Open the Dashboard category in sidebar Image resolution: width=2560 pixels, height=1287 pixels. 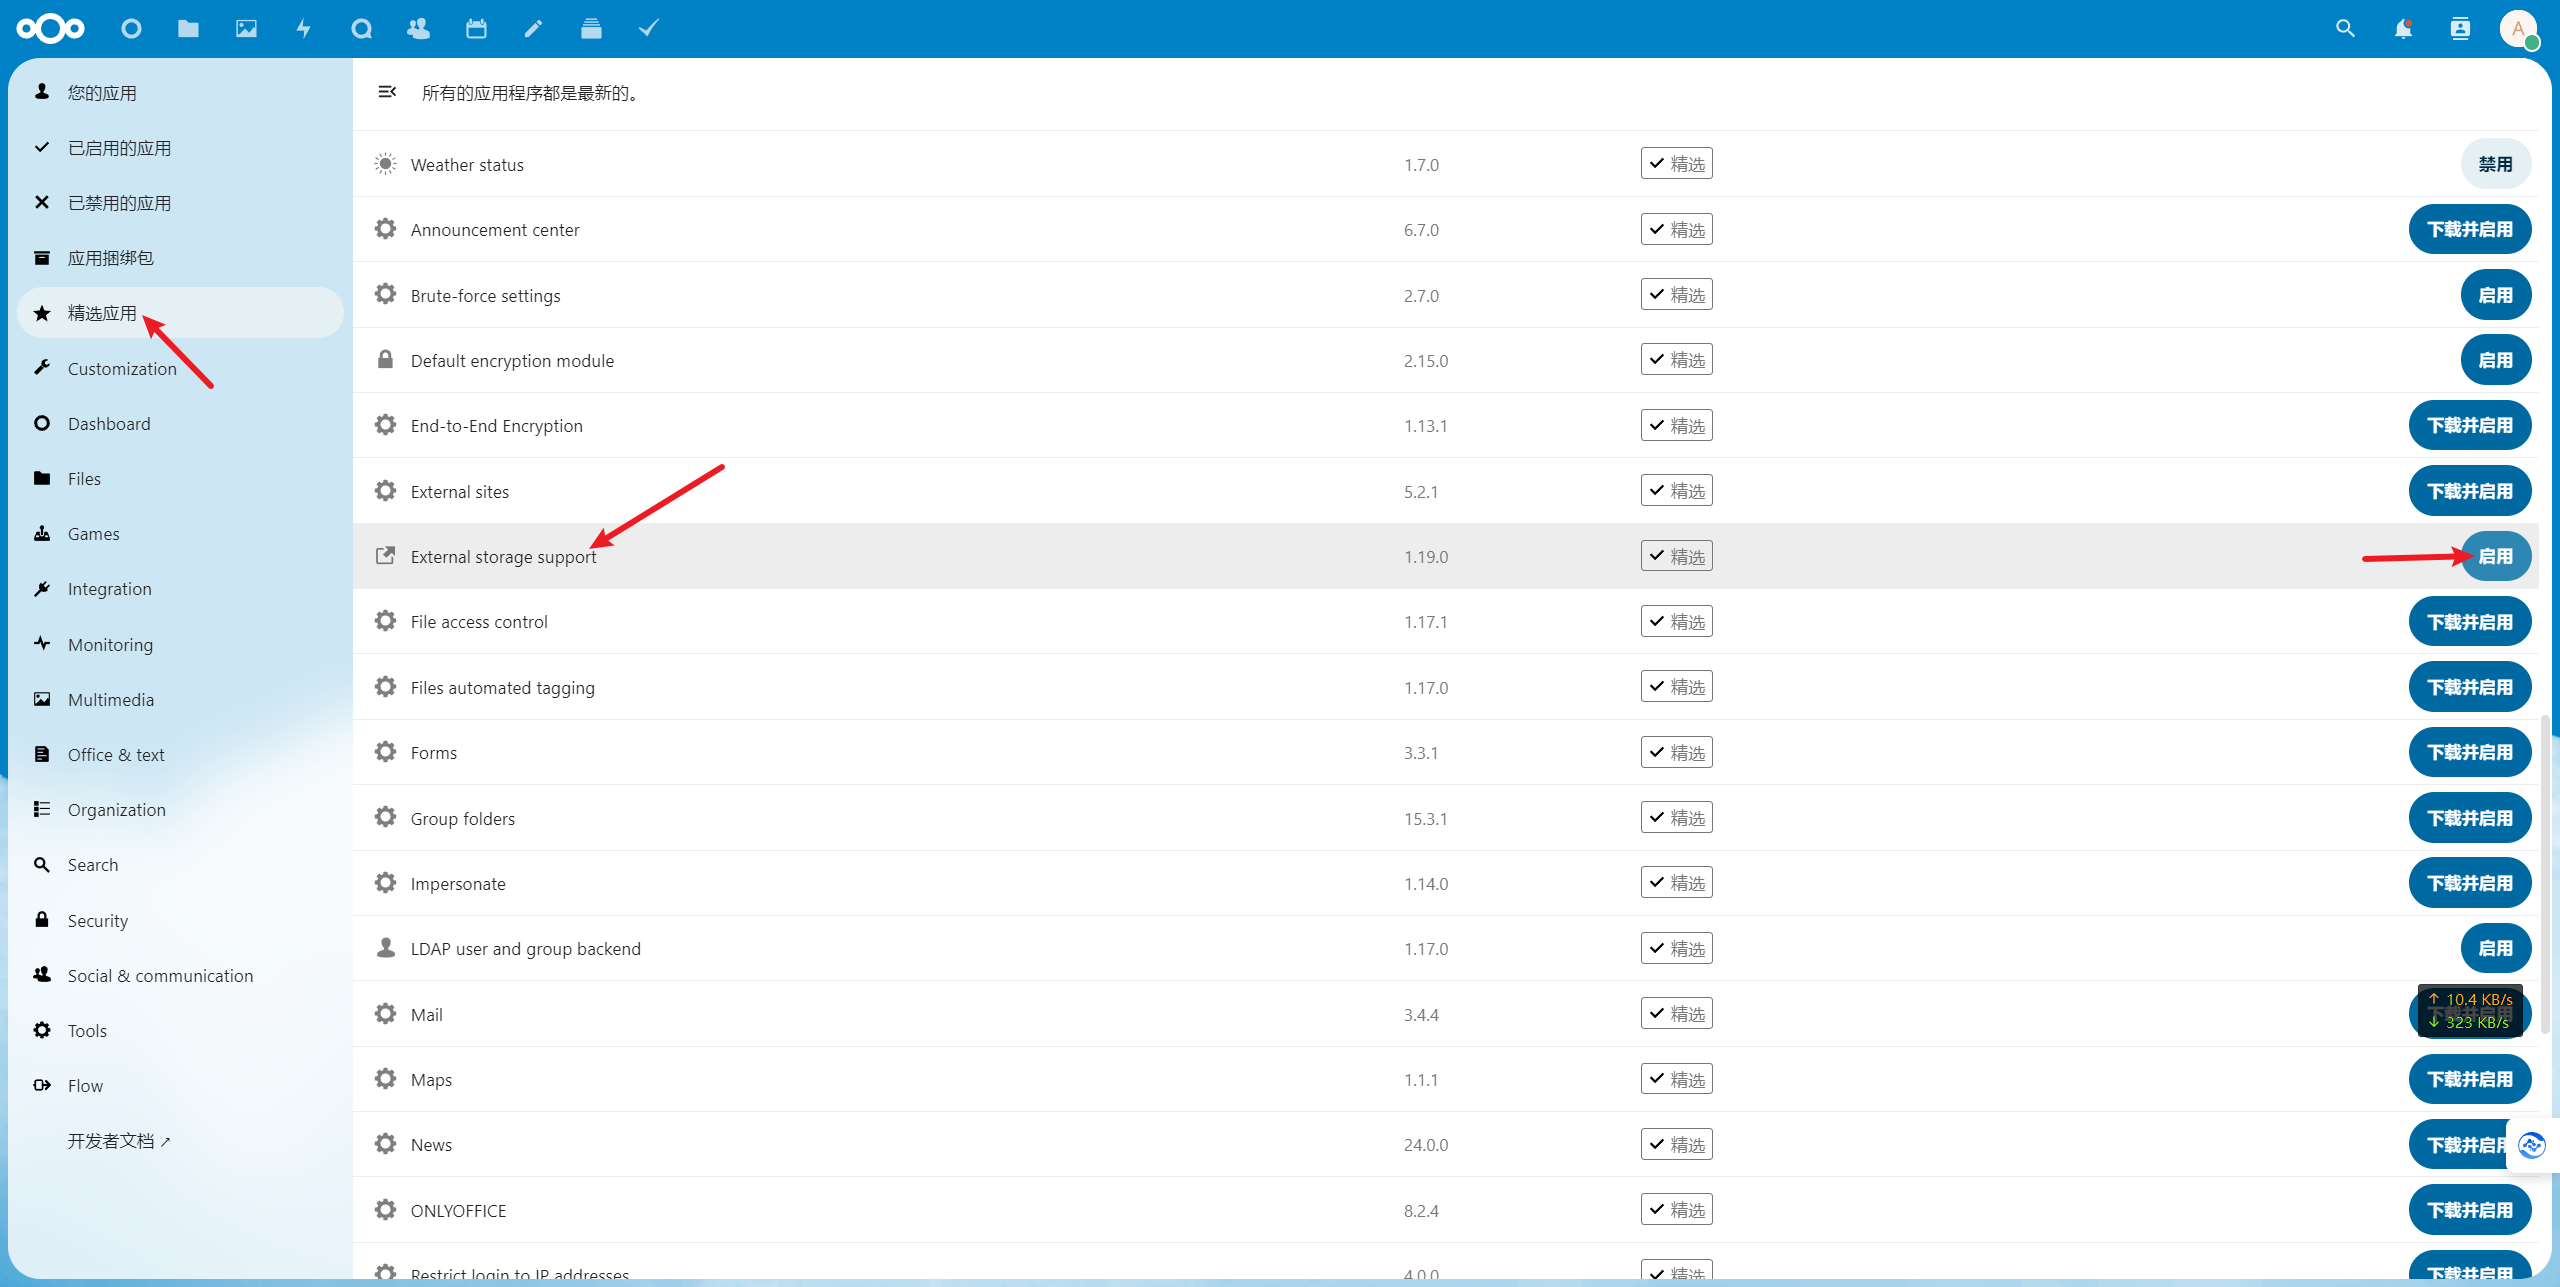coord(180,423)
